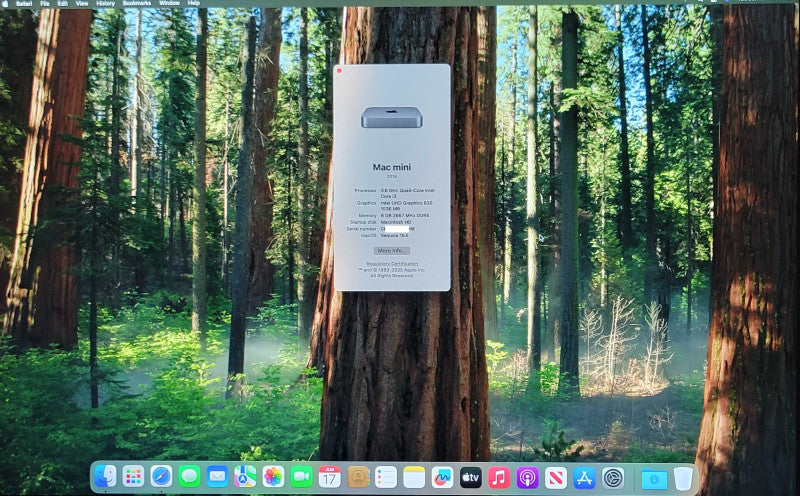Open the Regulatory Certification link
The height and width of the screenshot is (496, 800).
392,264
